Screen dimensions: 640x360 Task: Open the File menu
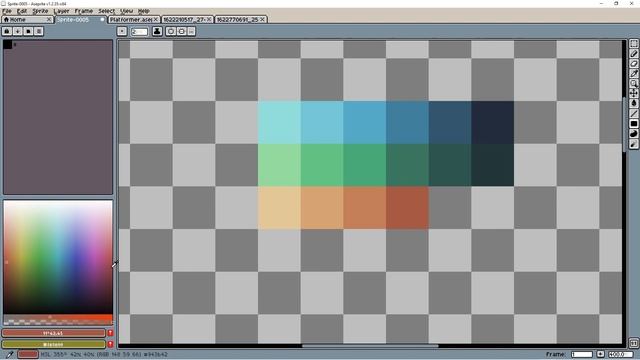point(7,11)
